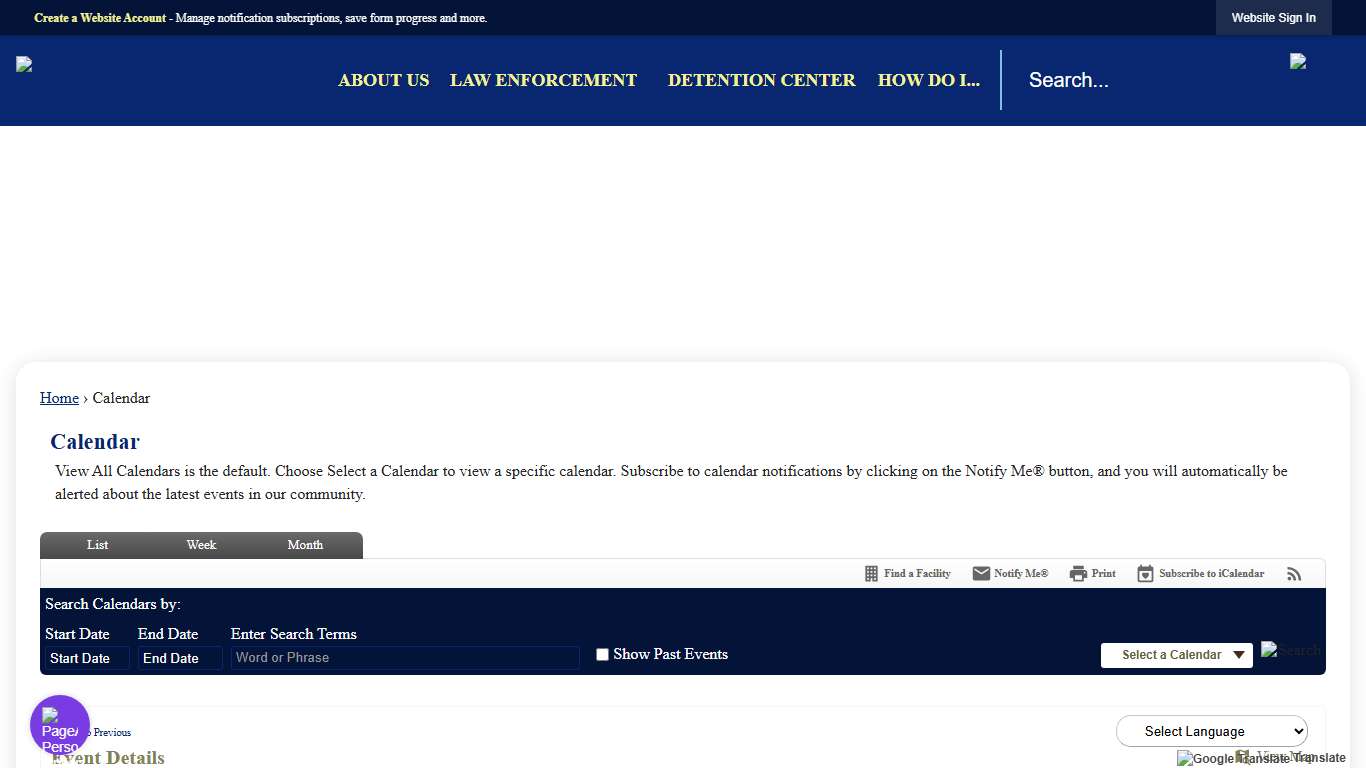Click the Find a Facility grid icon
1366x768 pixels.
point(871,574)
